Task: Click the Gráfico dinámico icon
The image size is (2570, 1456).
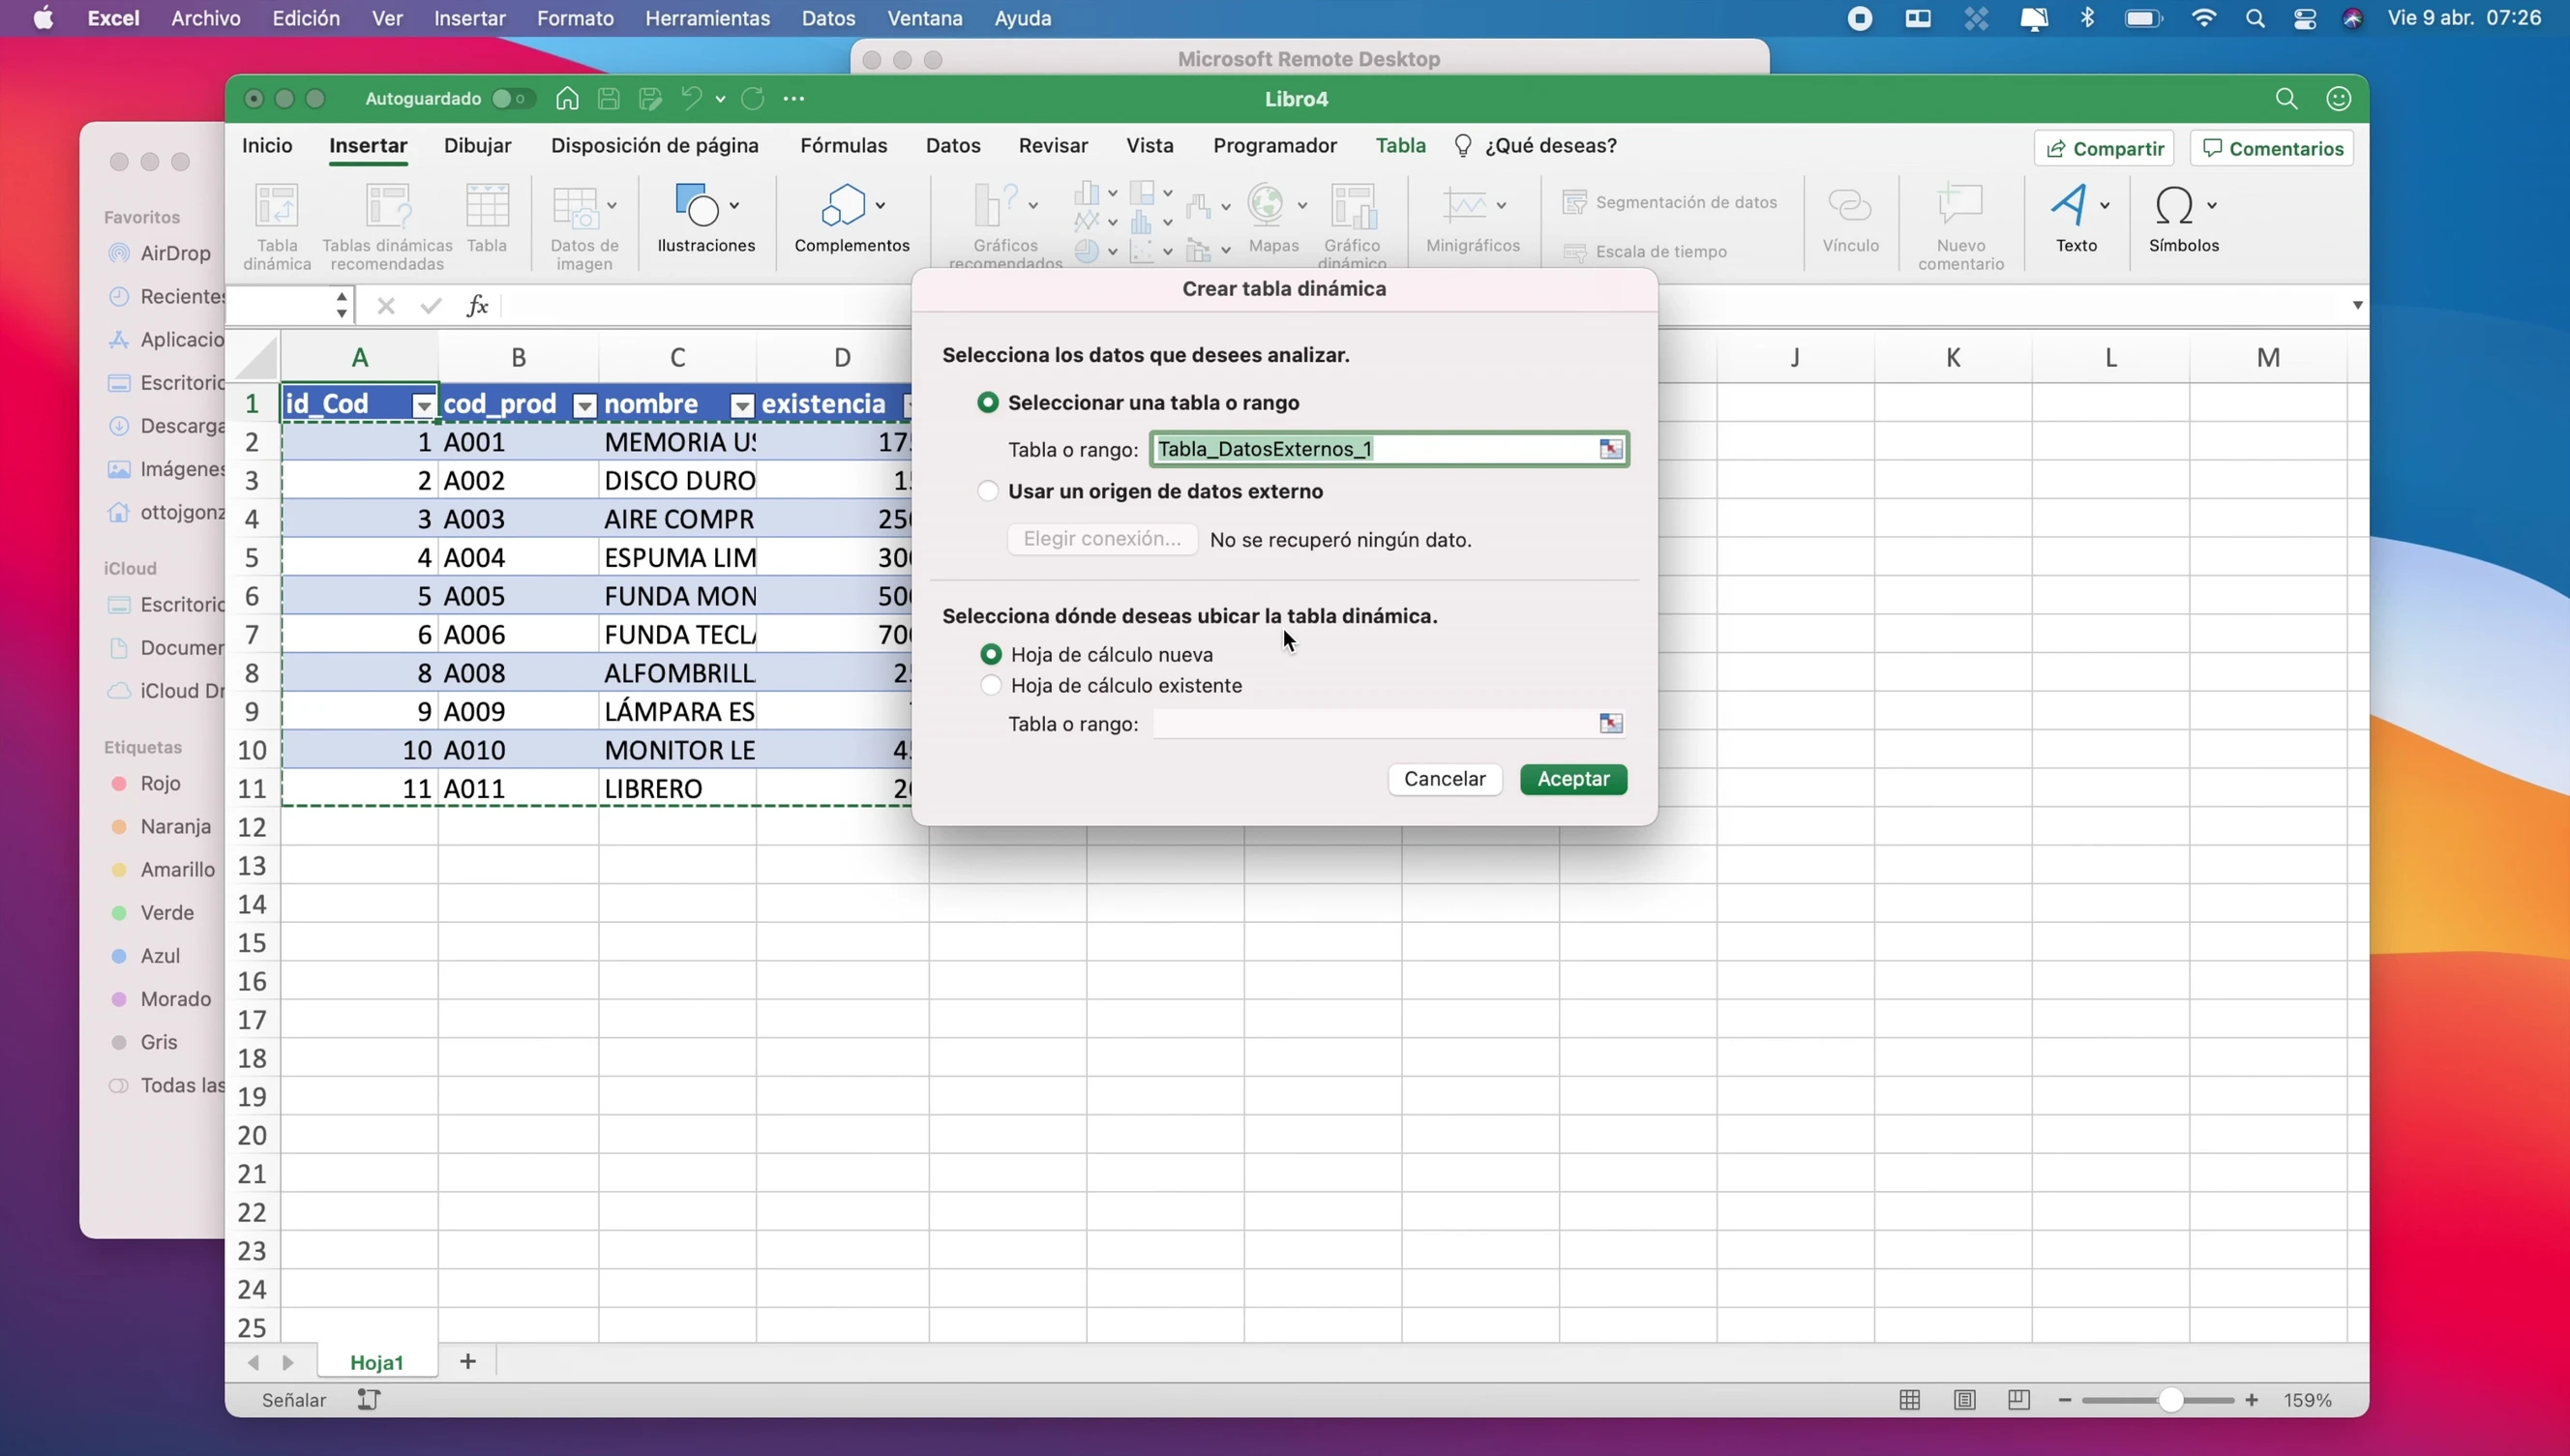Action: point(1353,206)
